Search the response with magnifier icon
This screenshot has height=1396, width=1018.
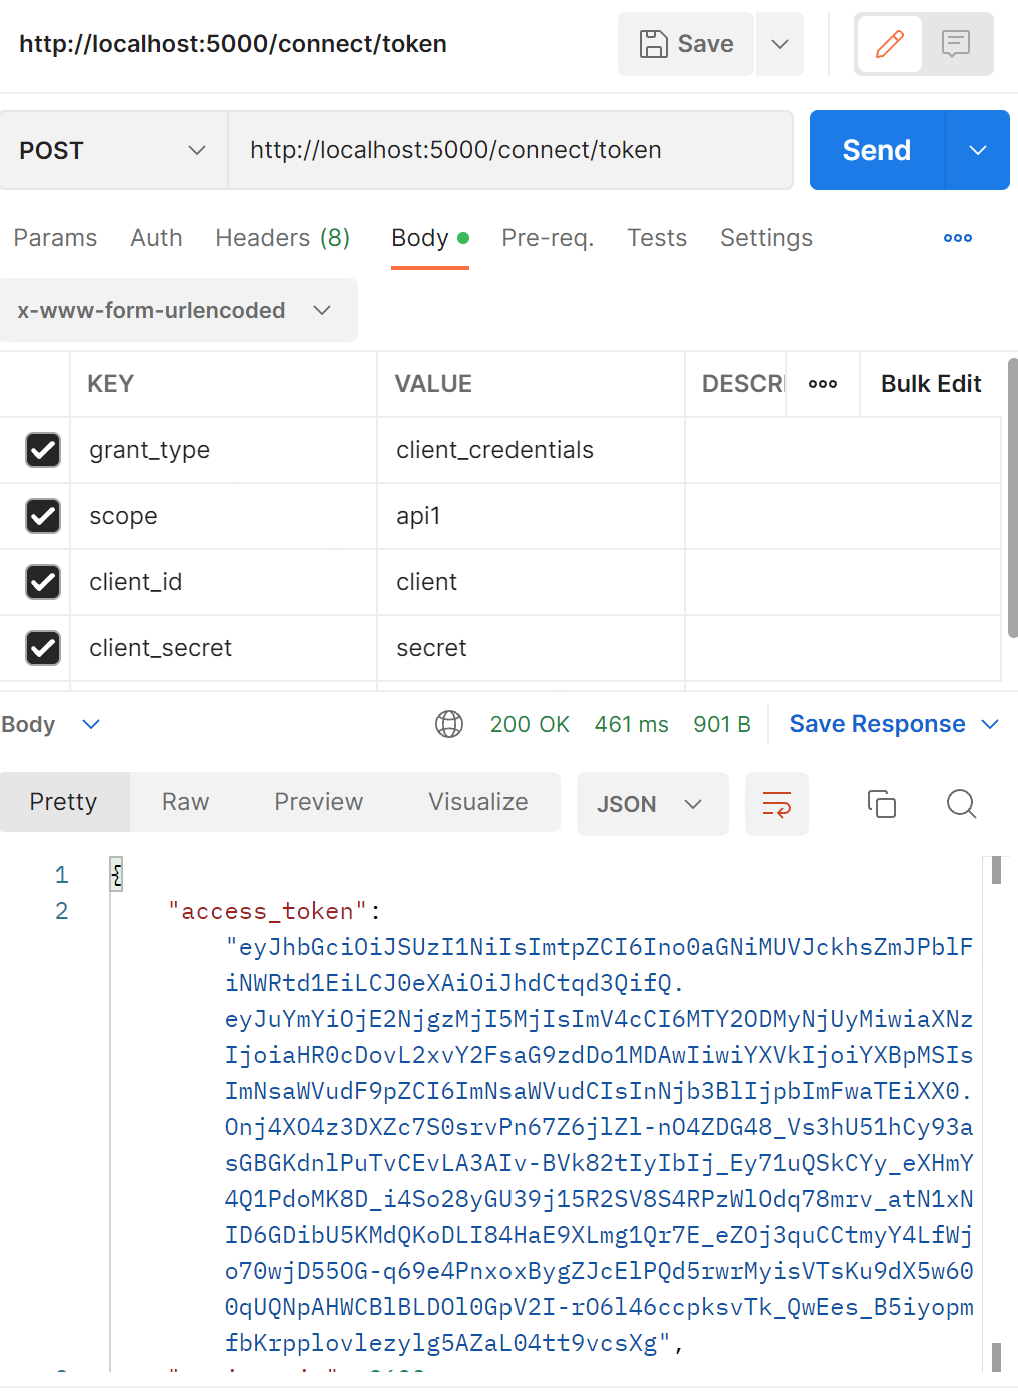961,804
